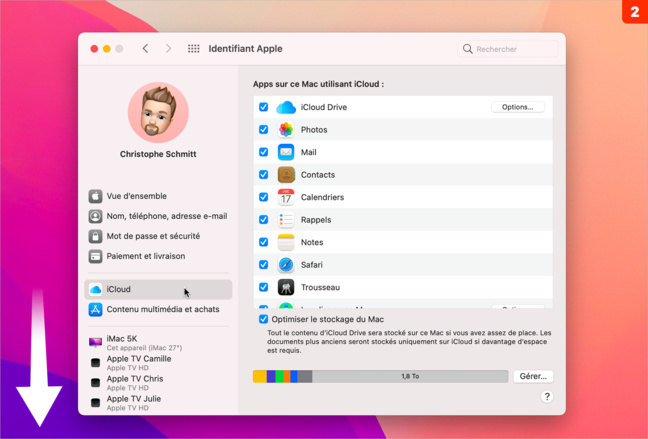The height and width of the screenshot is (439, 648).
Task: Click the Trousseau row label
Action: click(320, 287)
